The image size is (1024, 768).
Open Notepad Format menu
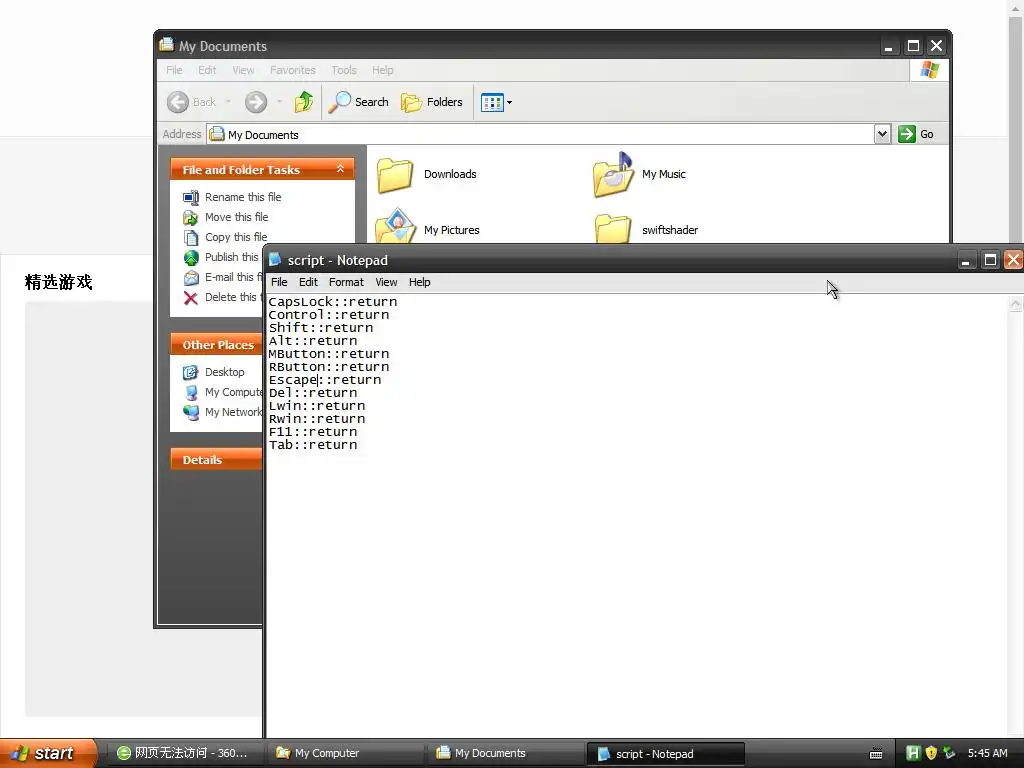[346, 282]
